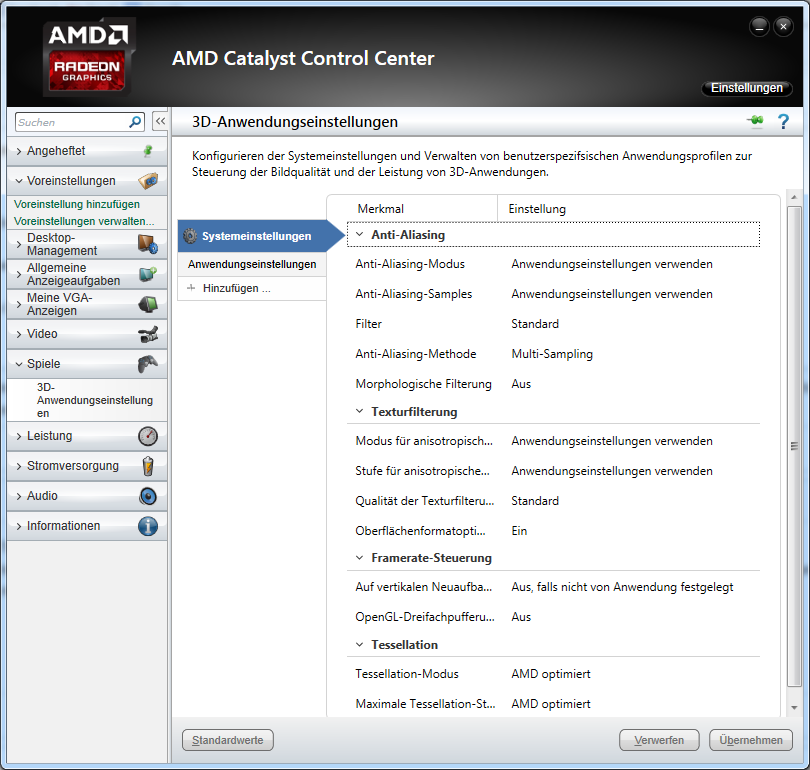
Task: Pin this page using the green pushpin icon
Action: [755, 121]
